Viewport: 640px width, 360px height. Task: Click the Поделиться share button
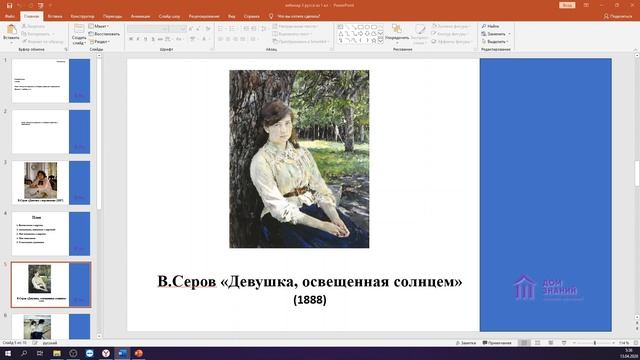point(618,16)
